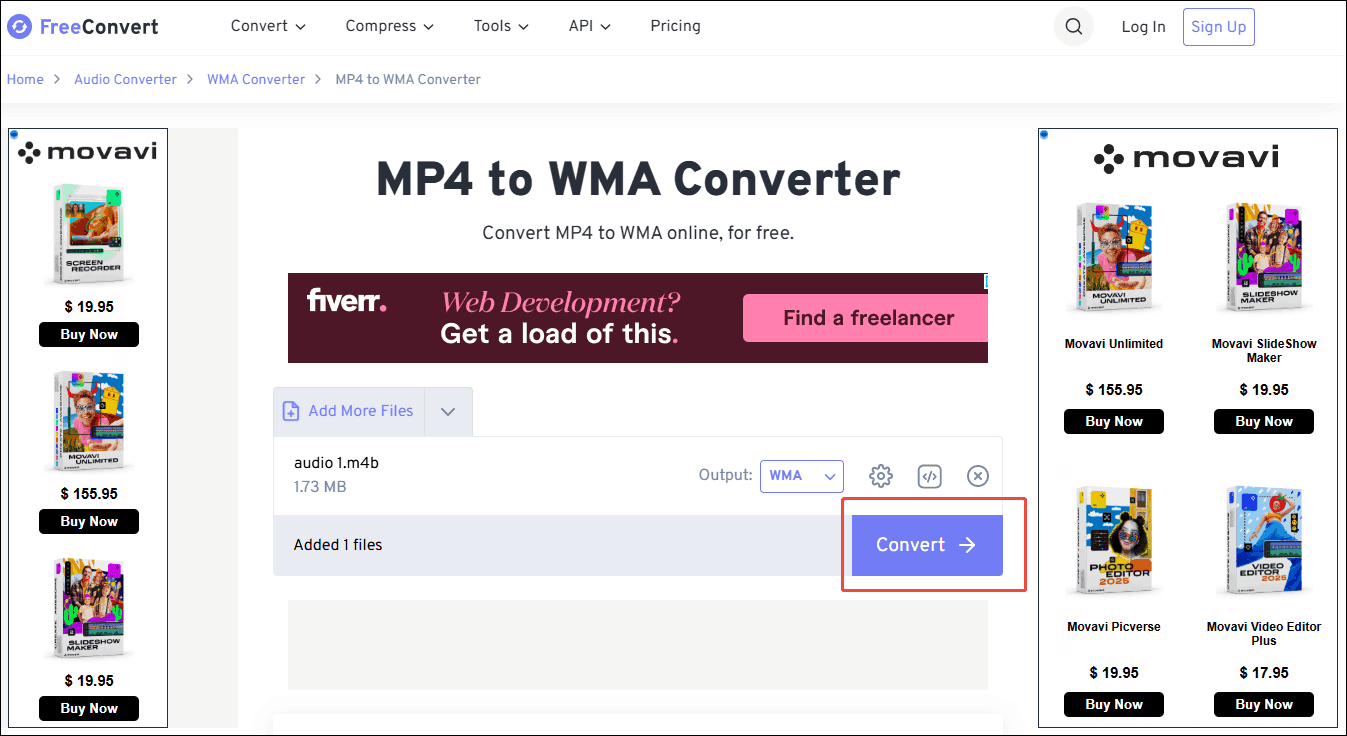
Task: Click the MP4 to WMA Converter heading
Action: (x=638, y=179)
